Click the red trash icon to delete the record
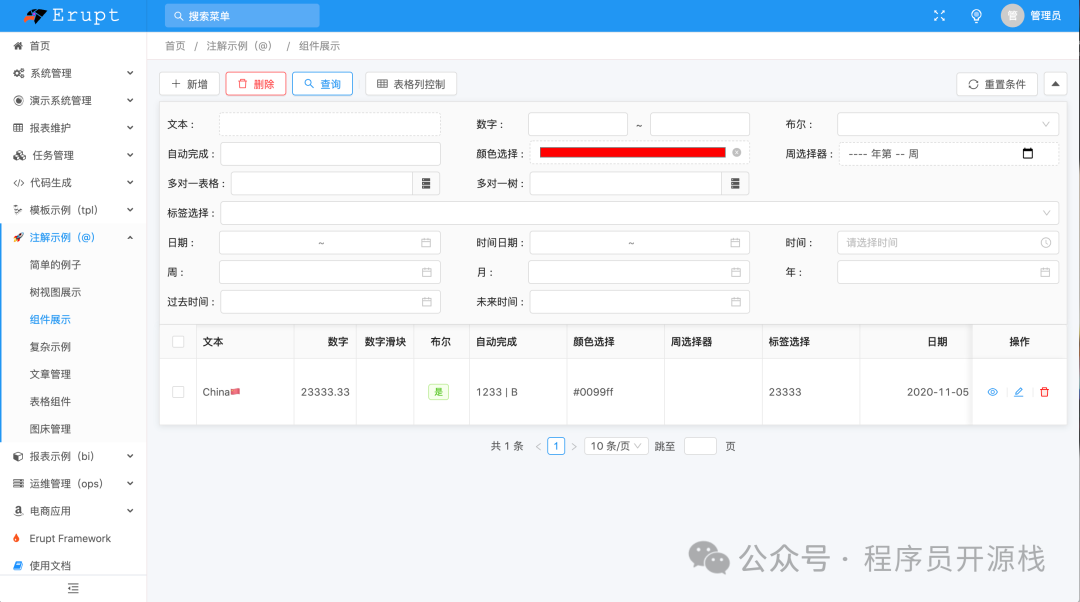The image size is (1080, 602). [1044, 392]
